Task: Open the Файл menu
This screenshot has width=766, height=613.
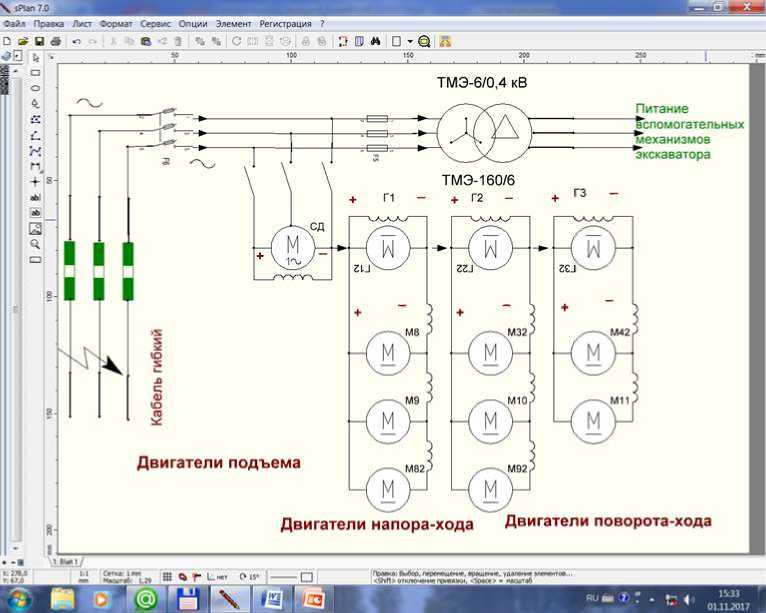Action: pyautogui.click(x=15, y=23)
